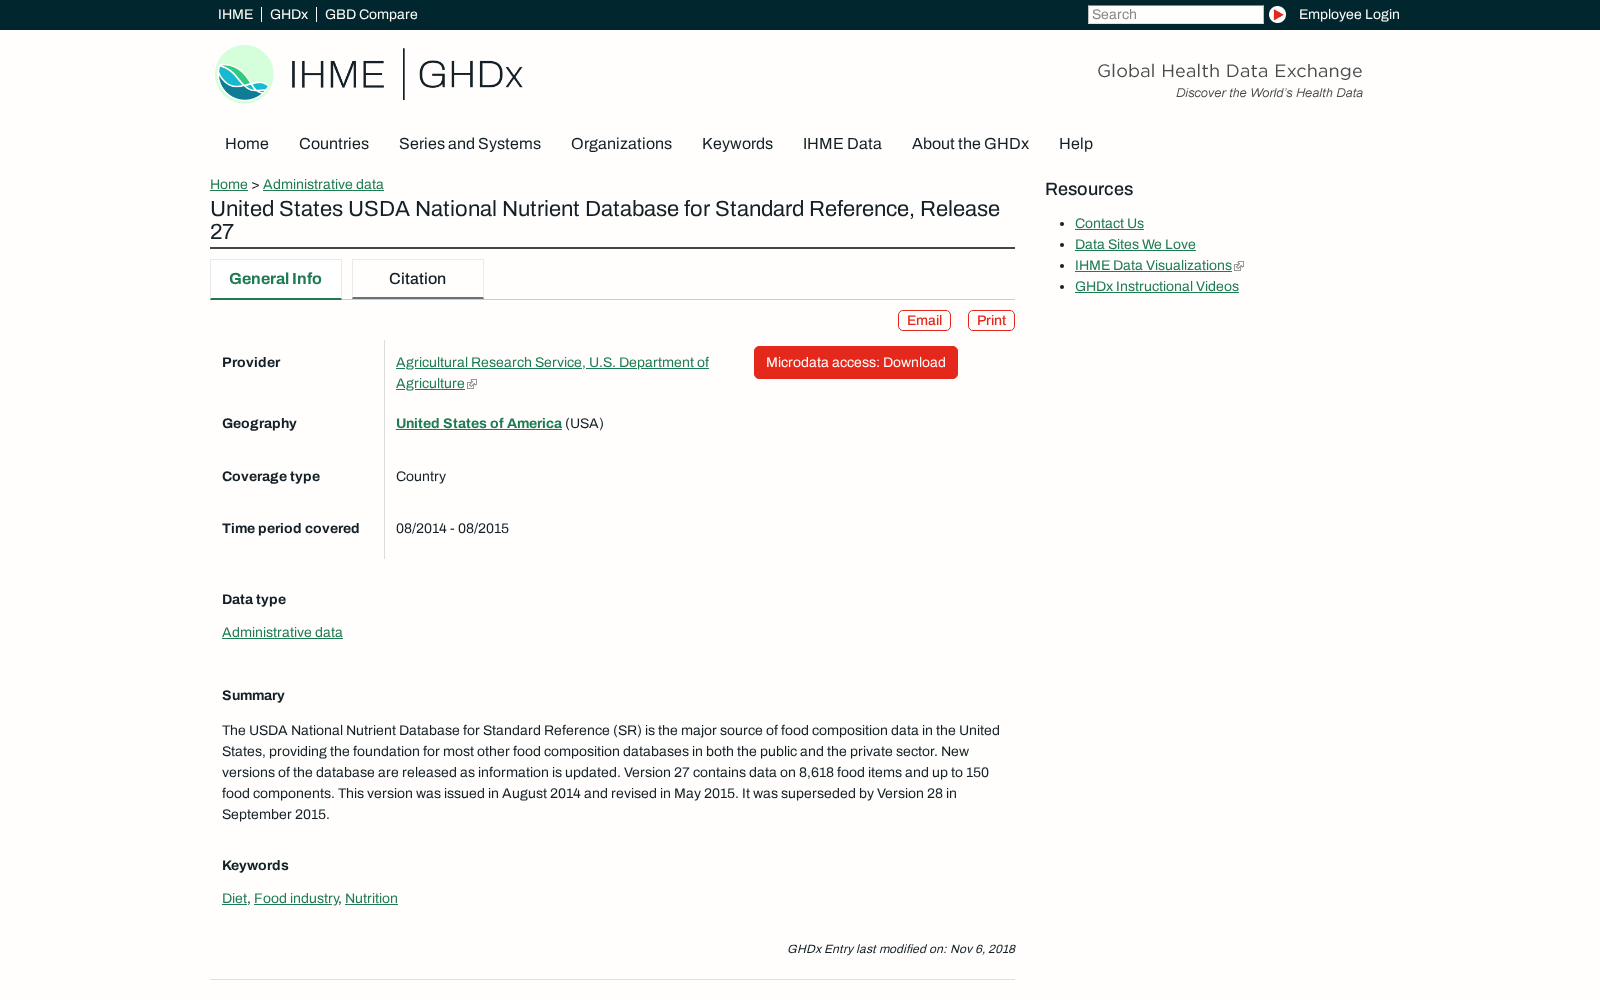This screenshot has width=1600, height=1000.
Task: Open the GHDx link in top bar
Action: coord(288,14)
